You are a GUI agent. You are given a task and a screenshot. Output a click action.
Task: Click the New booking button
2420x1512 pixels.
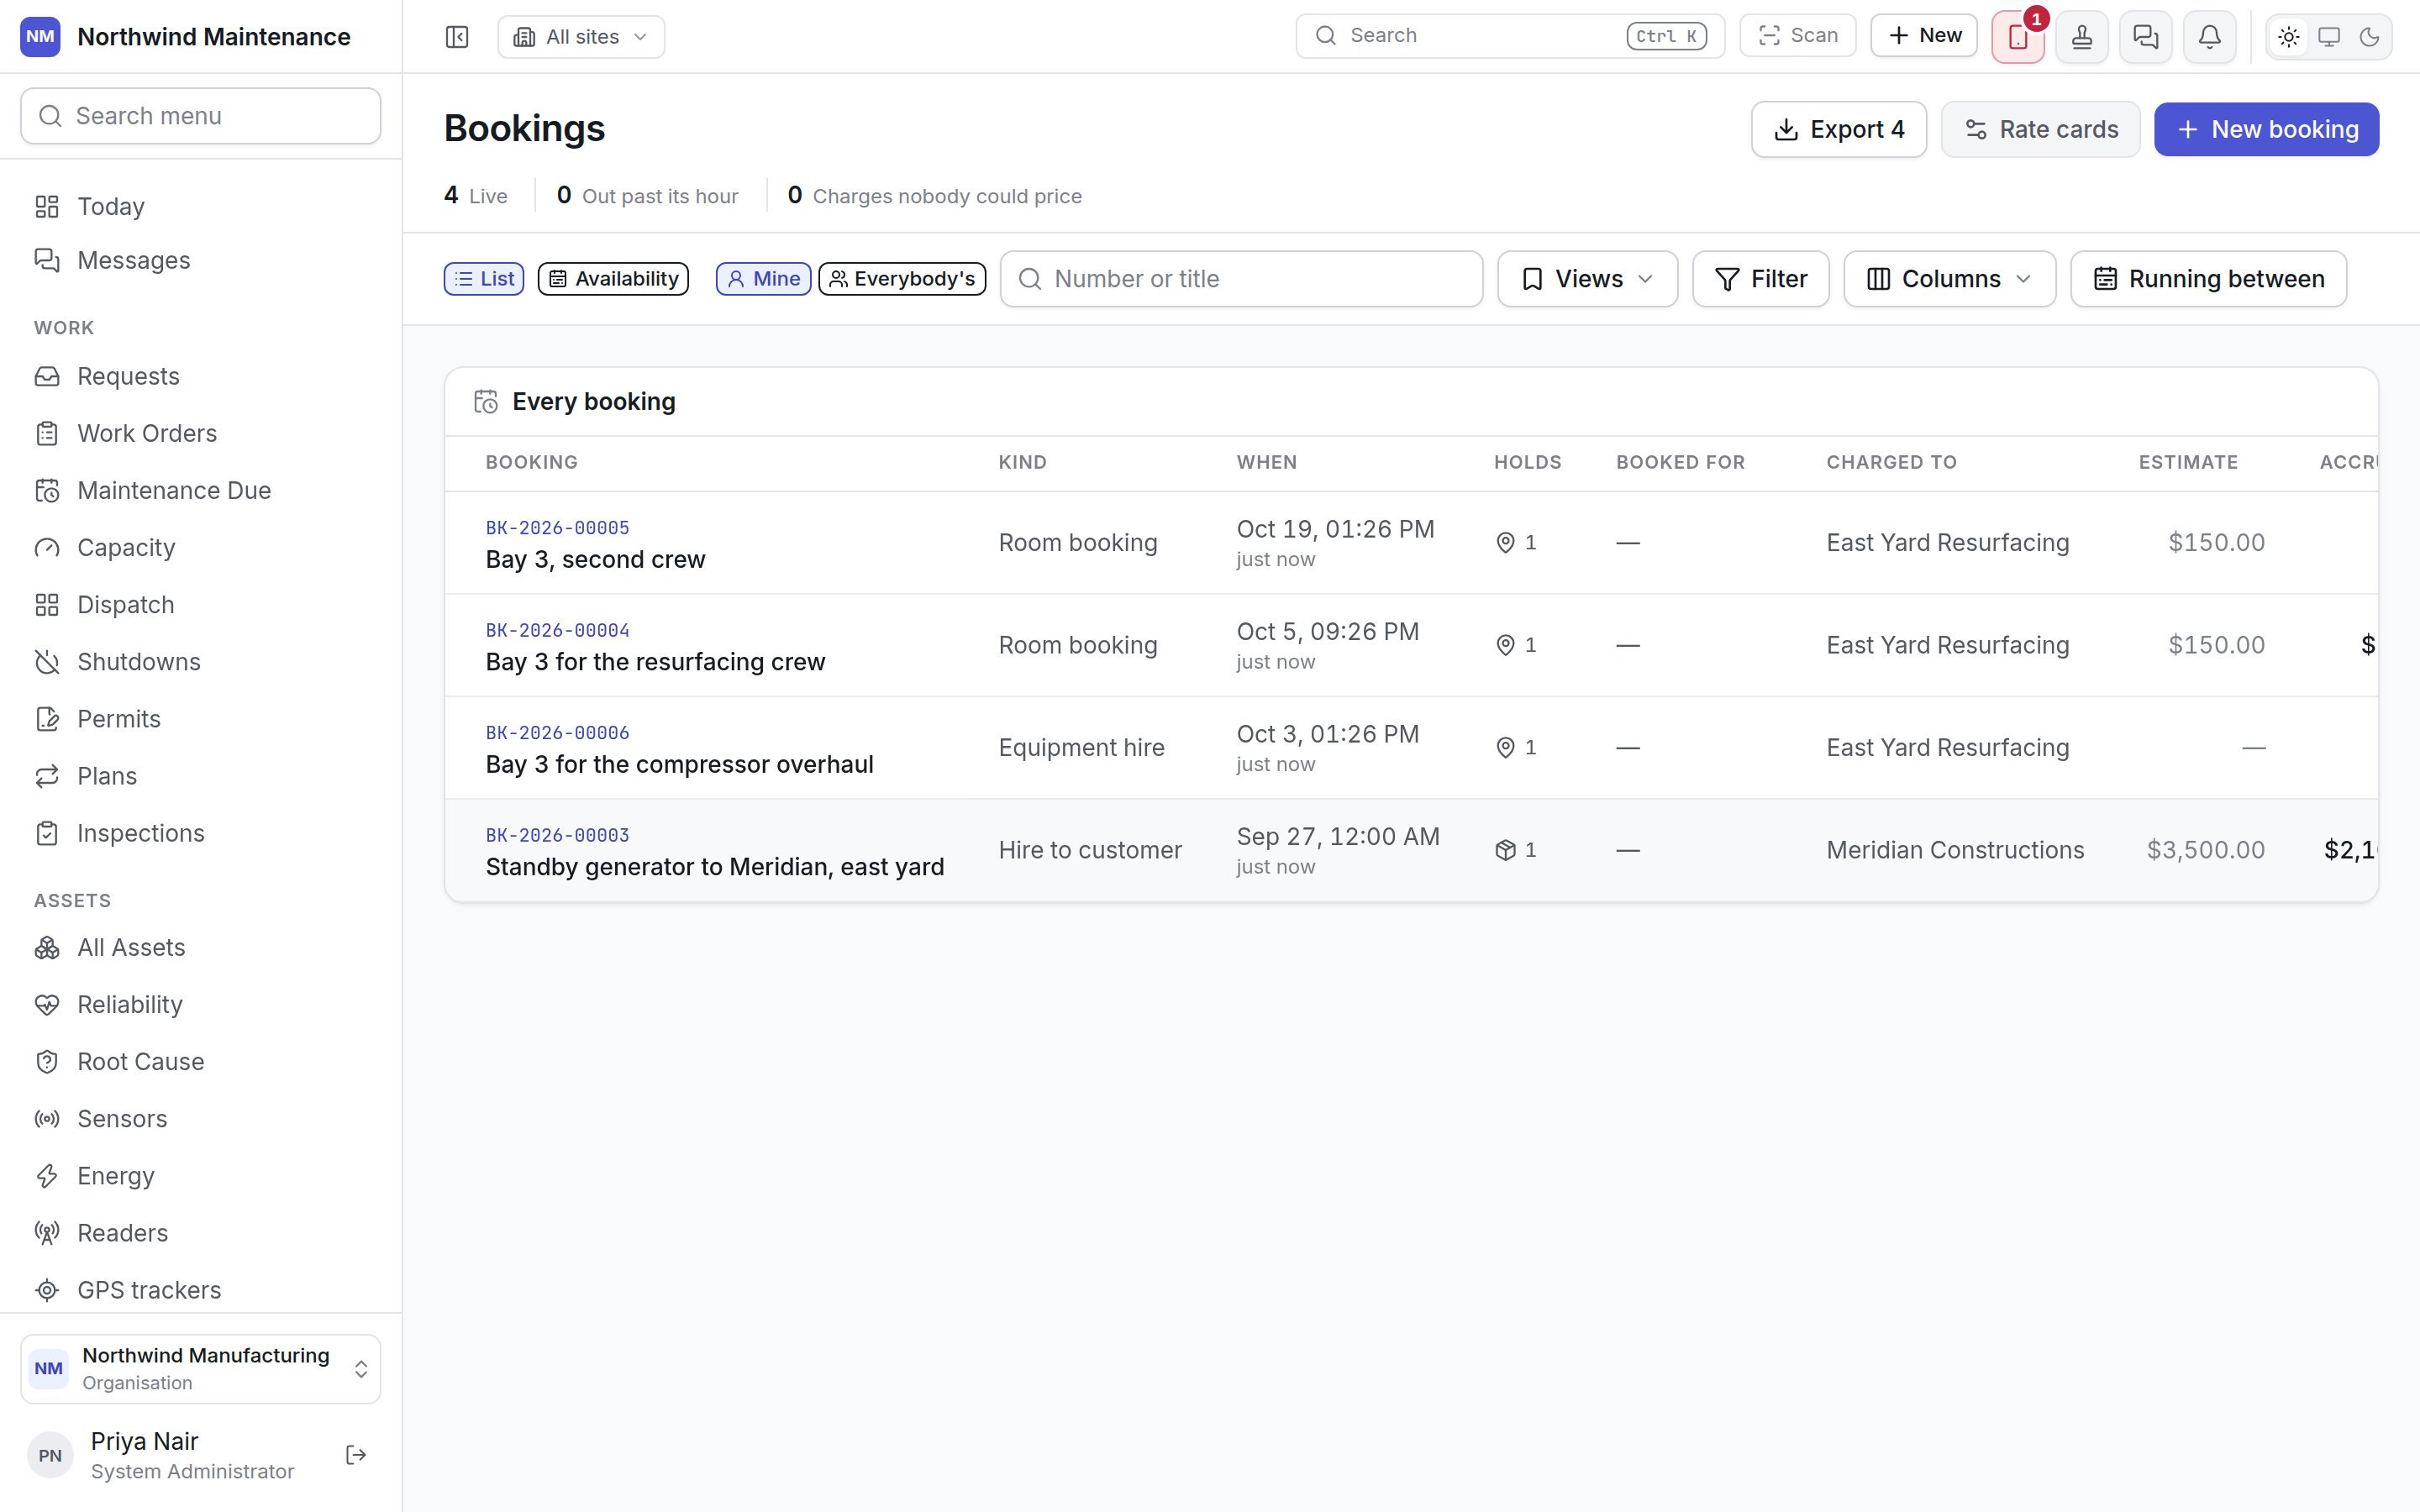click(2266, 129)
